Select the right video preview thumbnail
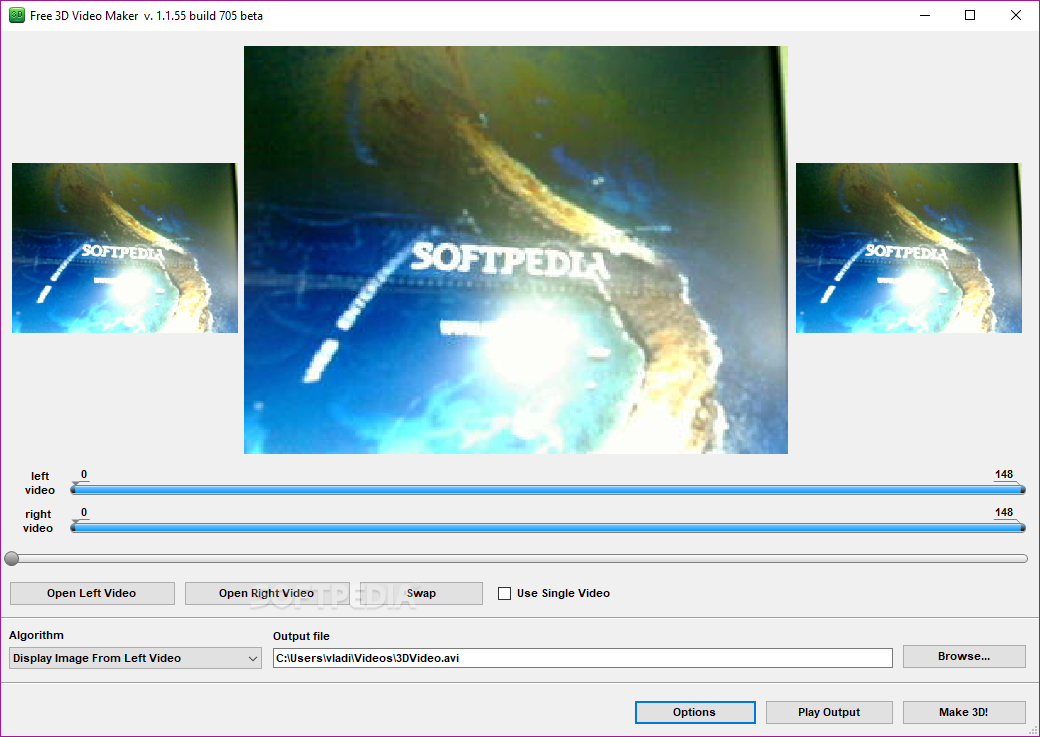Screen dimensions: 1040x737 tap(909, 248)
